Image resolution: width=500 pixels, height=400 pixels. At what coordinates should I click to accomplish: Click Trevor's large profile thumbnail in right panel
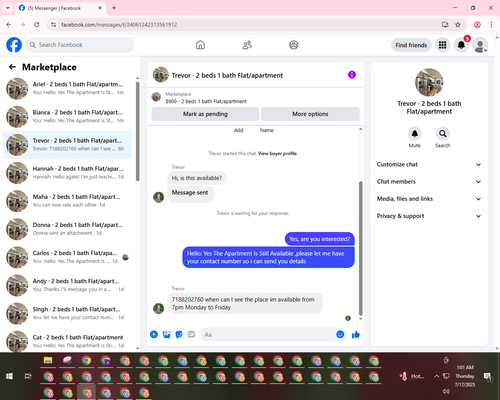[429, 82]
